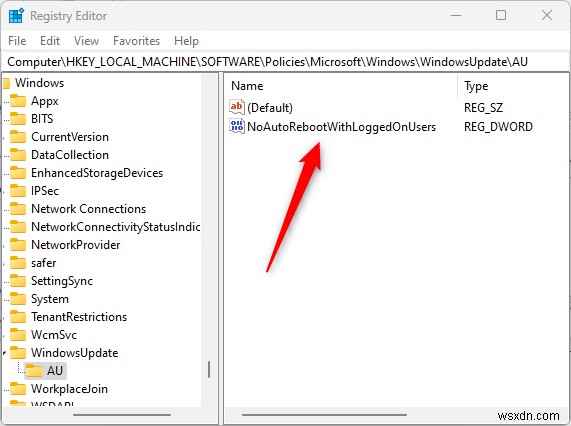Select the WorkplaceJoin folder icon
Viewport: 571px width, 426px height.
(18, 389)
